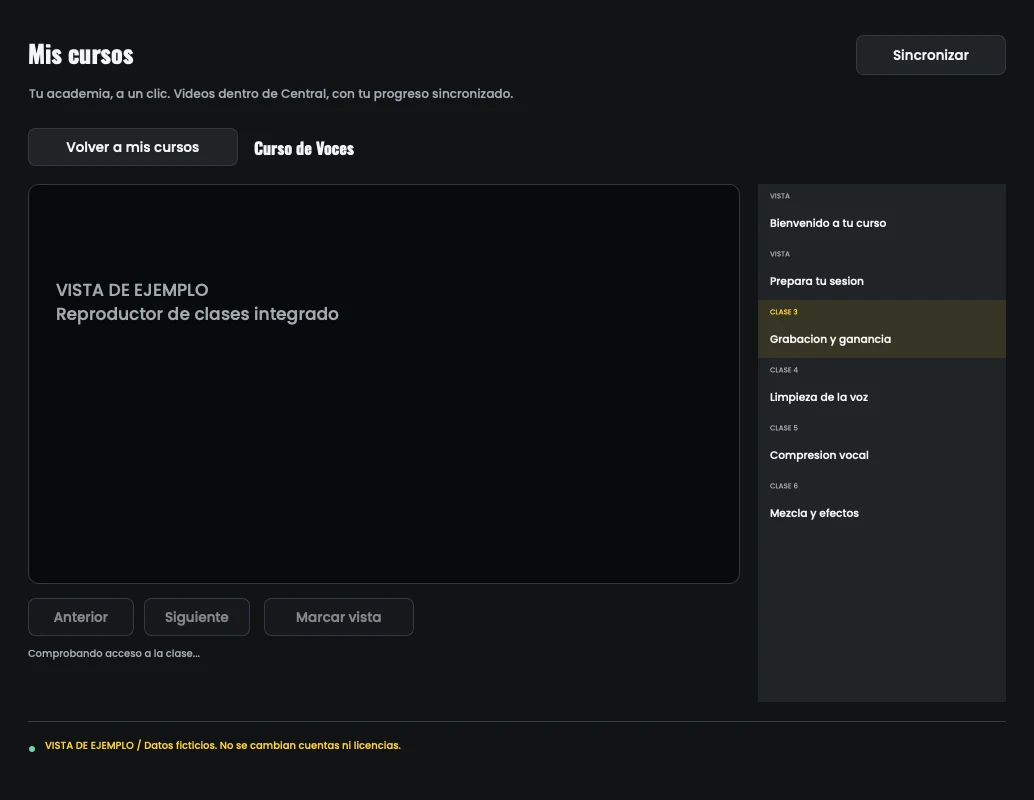Viewport: 1034px width, 800px height.
Task: Open class 6 Mezcla y efectos
Action: [x=882, y=503]
